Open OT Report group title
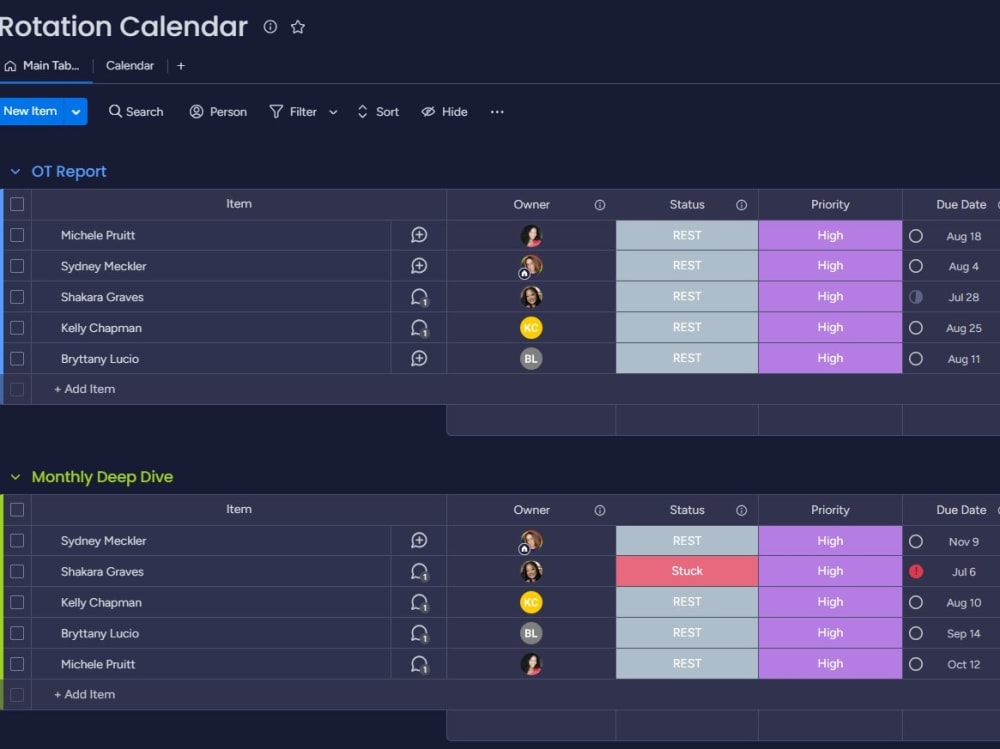This screenshot has height=749, width=1000. (69, 172)
